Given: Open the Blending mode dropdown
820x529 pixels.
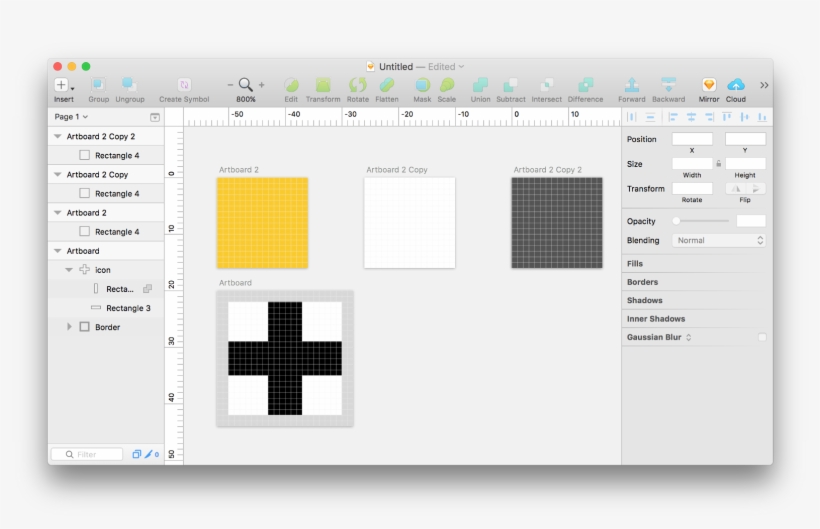Looking at the screenshot, I should click(x=719, y=240).
